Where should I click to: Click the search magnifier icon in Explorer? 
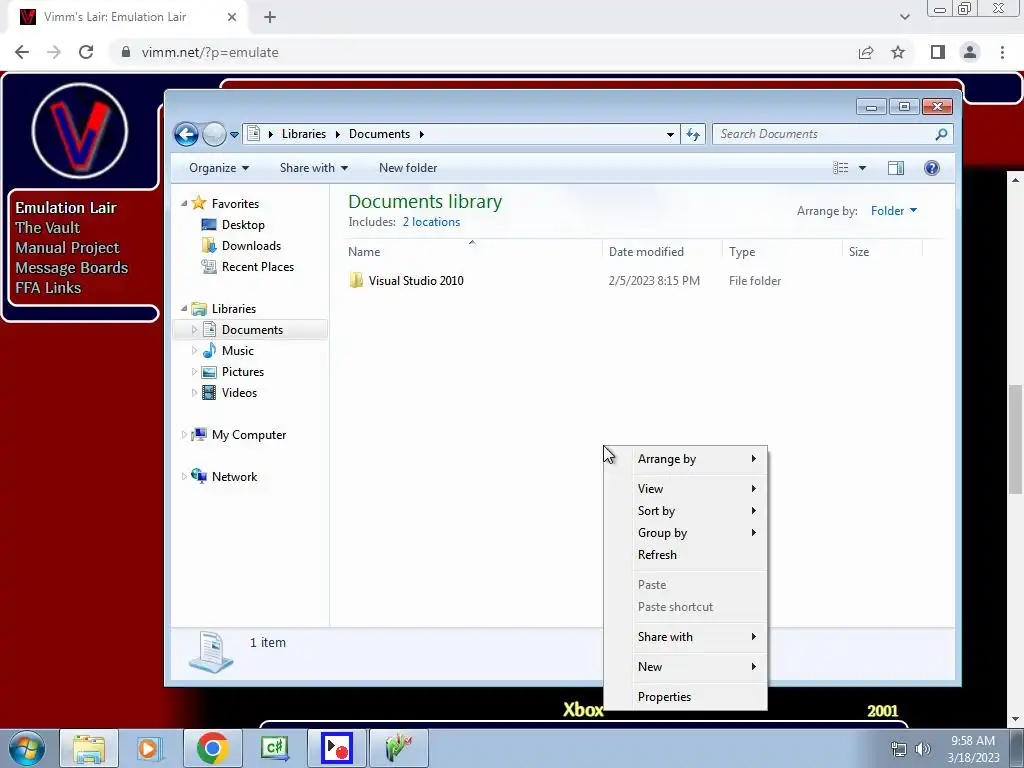(941, 134)
